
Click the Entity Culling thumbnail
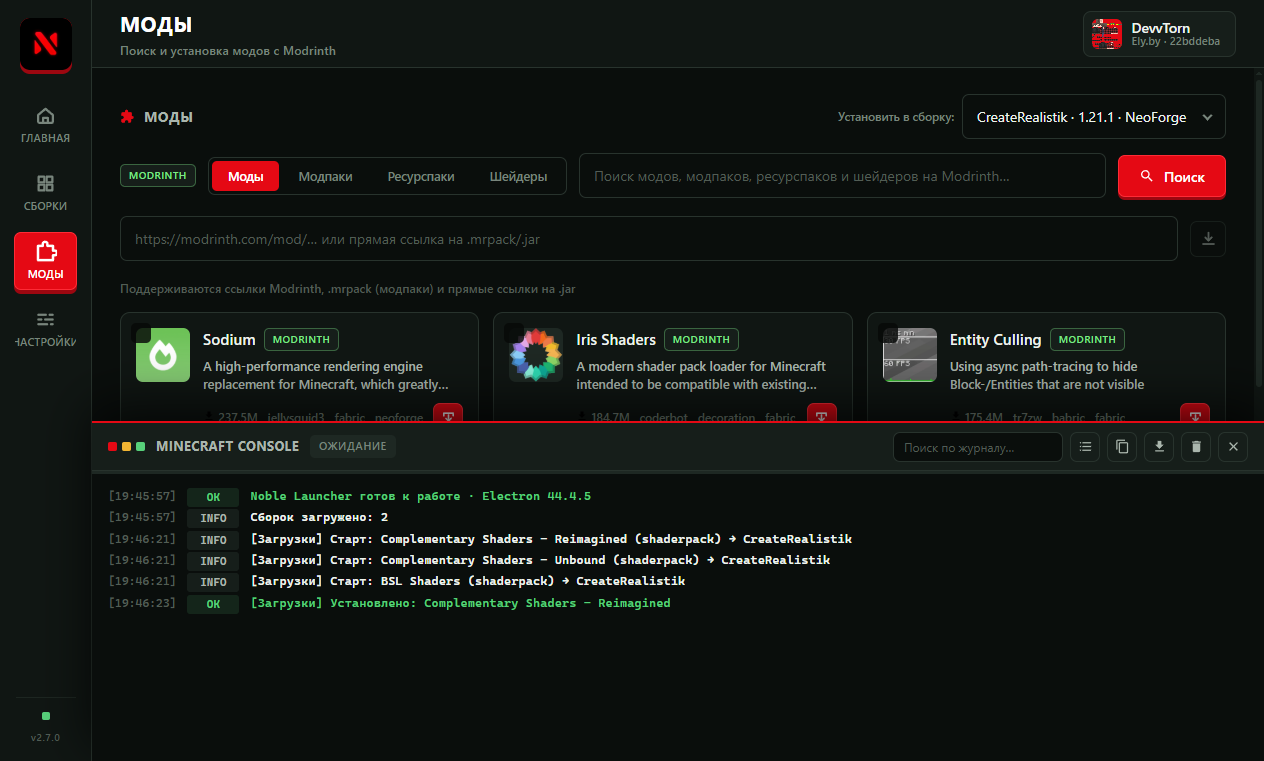coord(910,354)
